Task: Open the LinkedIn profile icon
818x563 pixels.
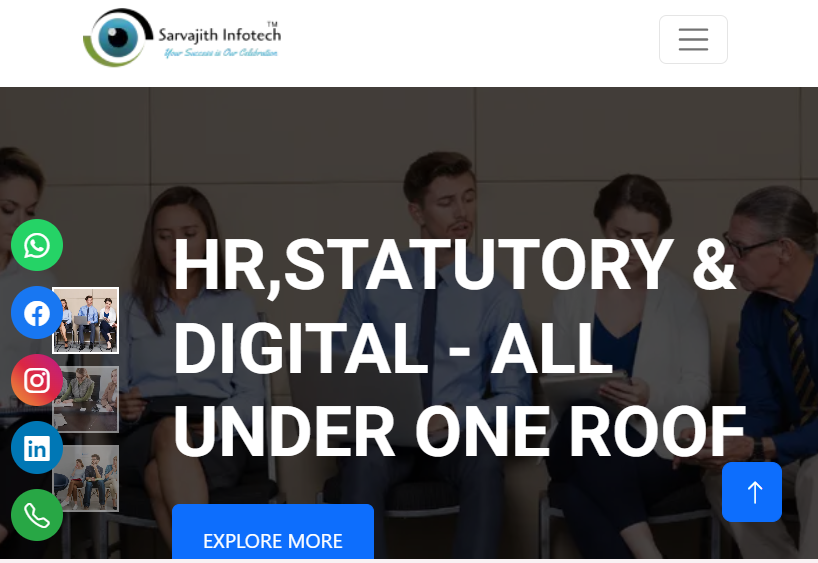Action: coord(37,448)
